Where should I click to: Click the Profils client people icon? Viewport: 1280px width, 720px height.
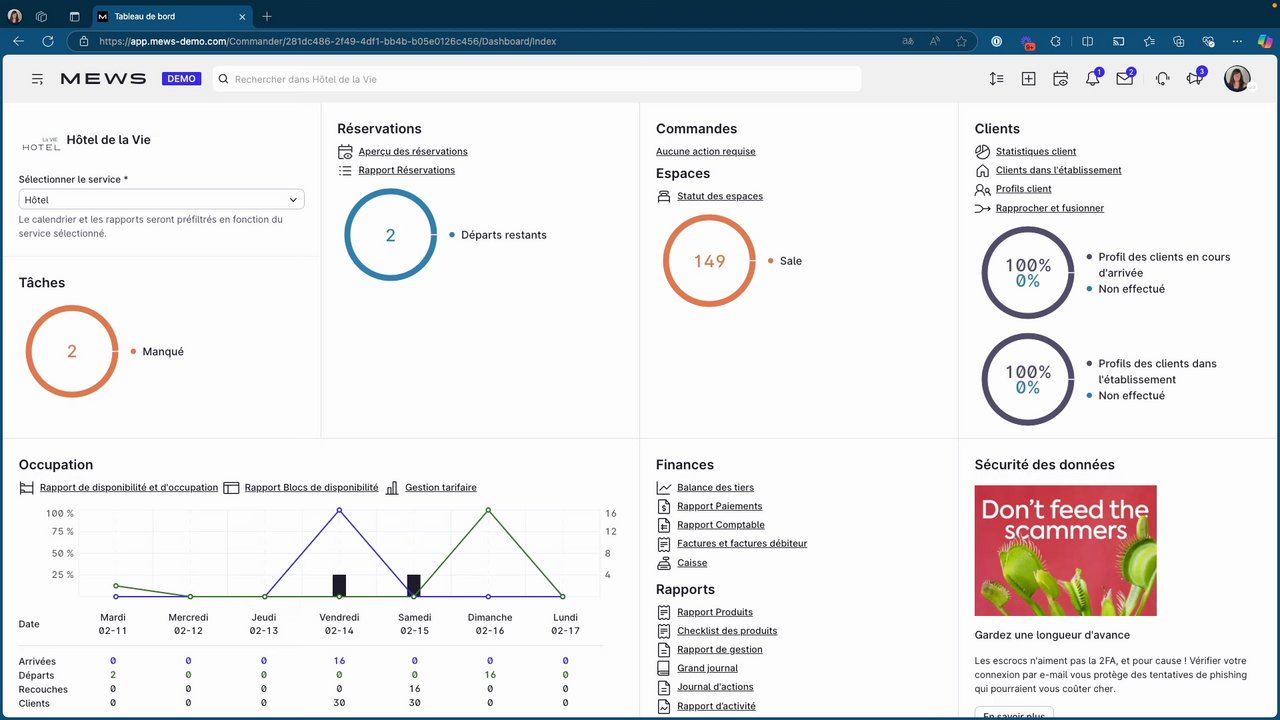pyautogui.click(x=982, y=189)
